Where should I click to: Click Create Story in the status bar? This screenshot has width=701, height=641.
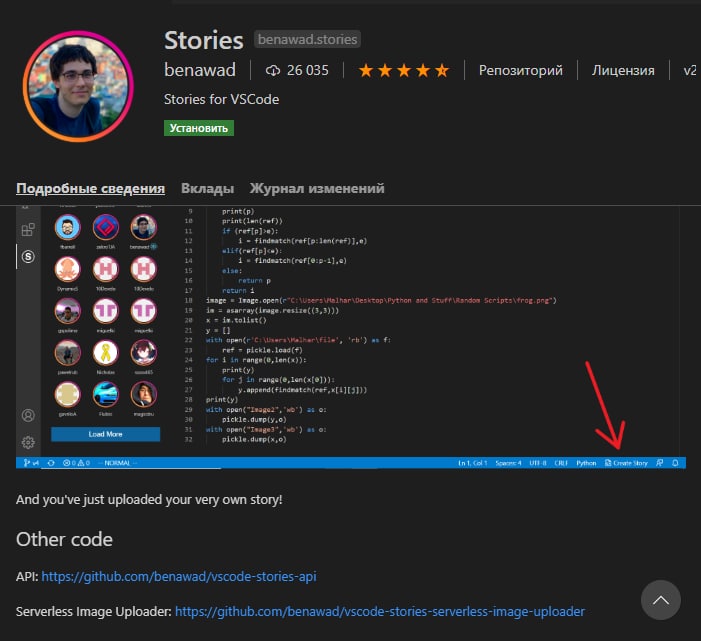coord(626,463)
